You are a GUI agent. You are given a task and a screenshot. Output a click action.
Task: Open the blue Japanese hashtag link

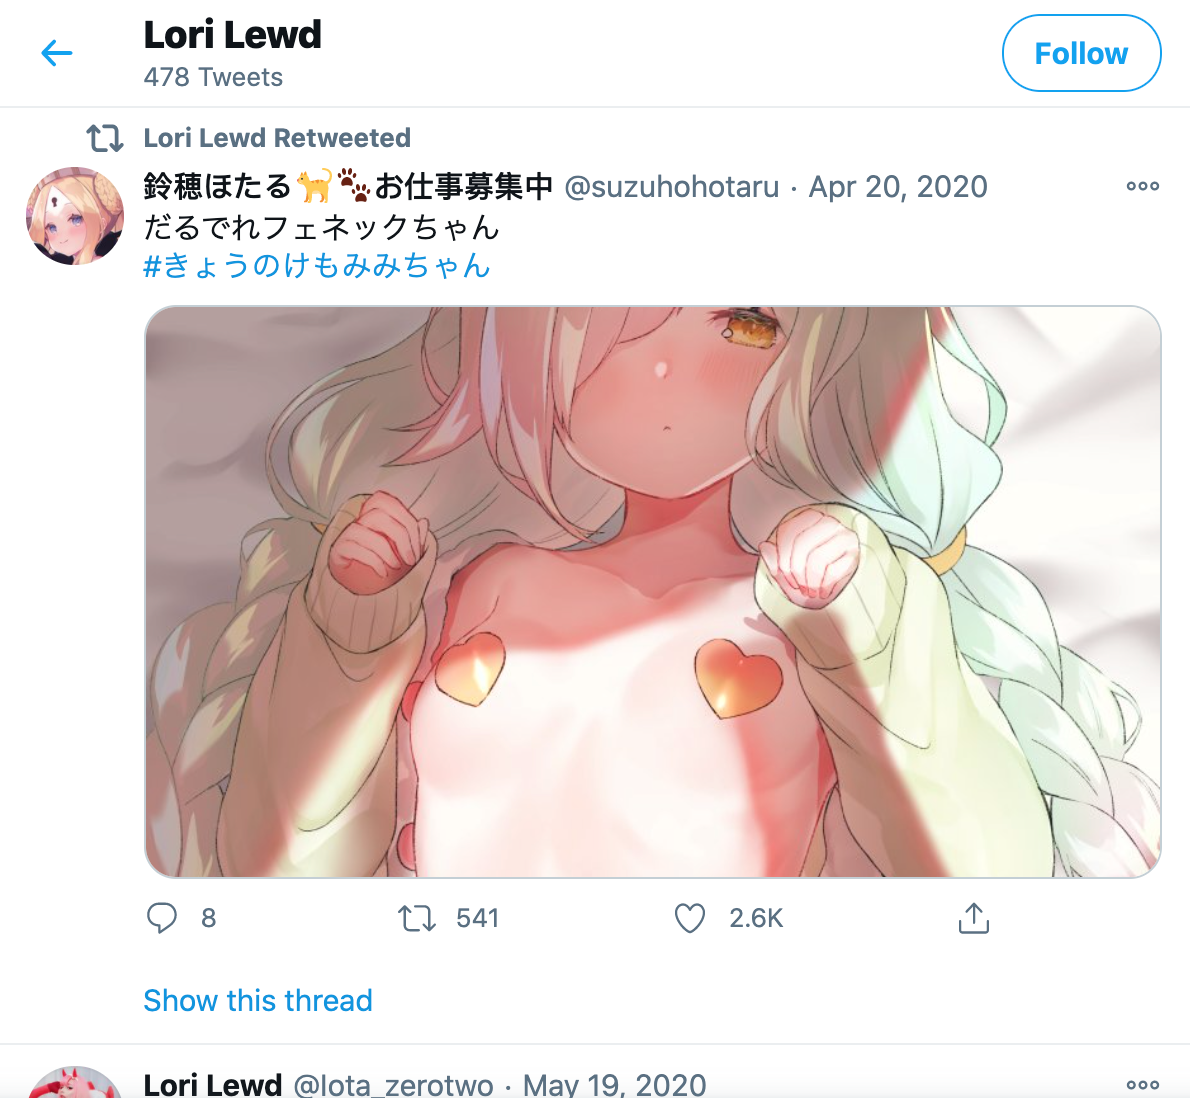317,266
